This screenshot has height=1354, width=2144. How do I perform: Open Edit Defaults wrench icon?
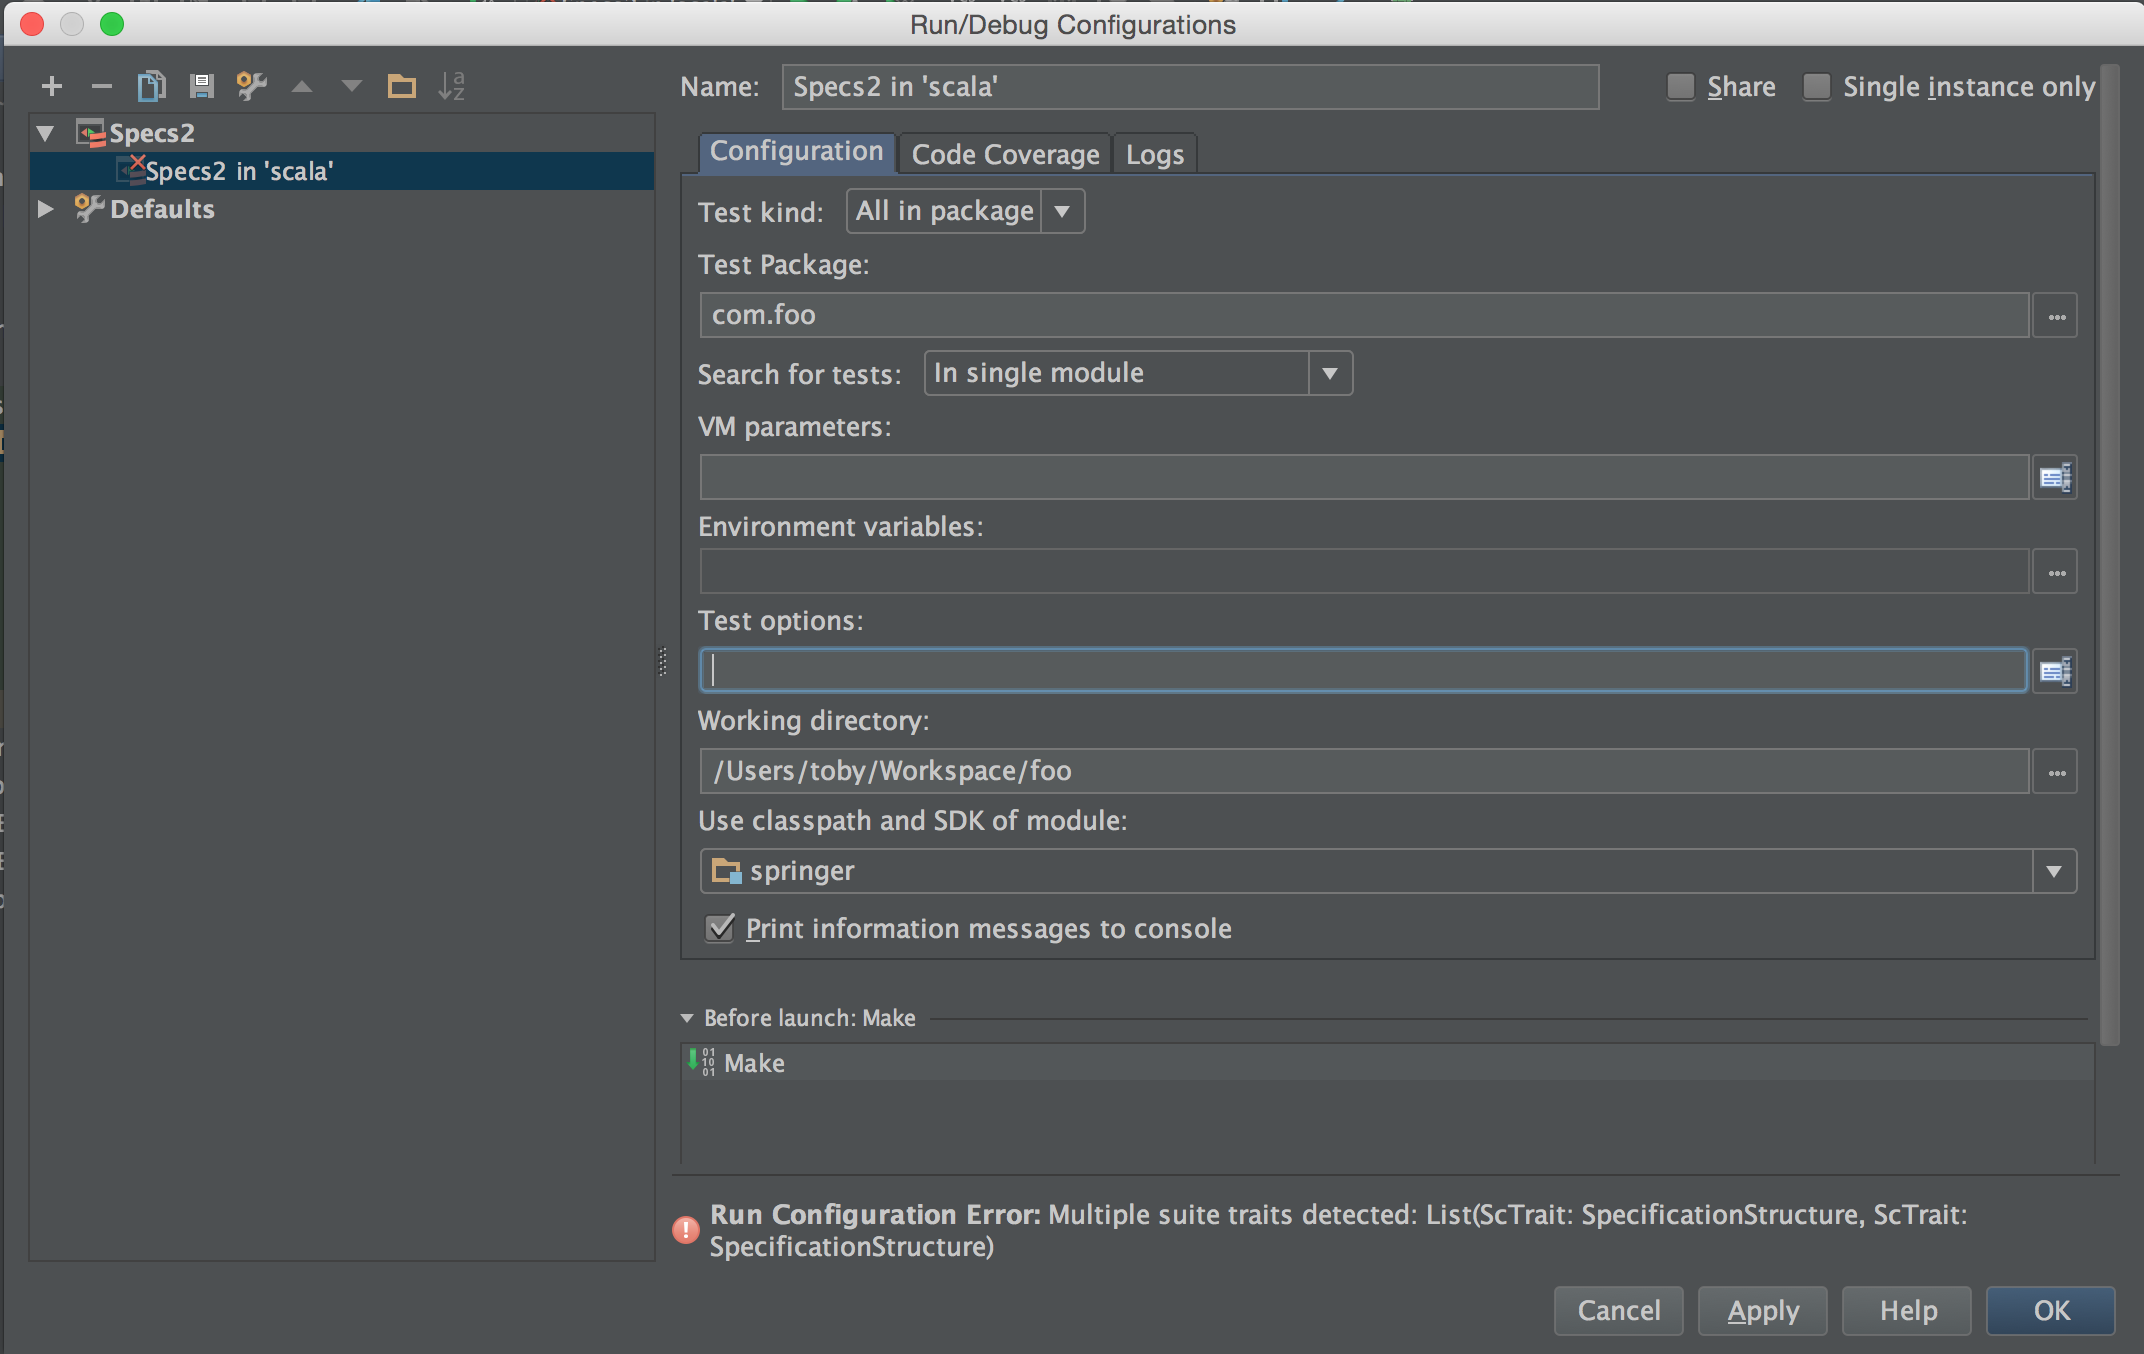[x=251, y=87]
